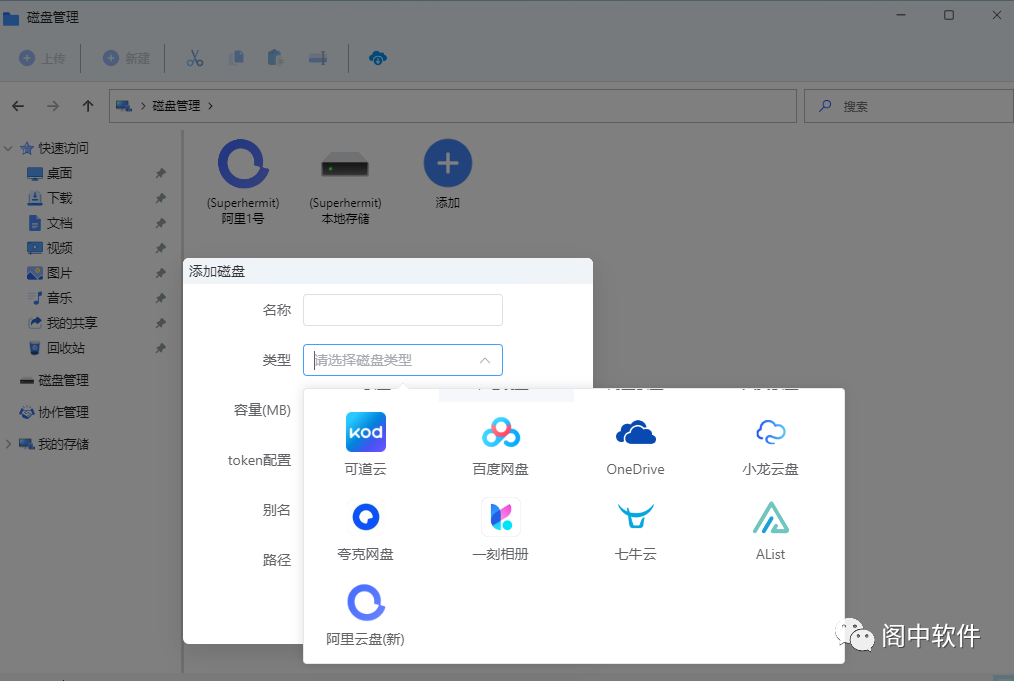
Task: Choose 百度网盘 as disk type
Action: [x=501, y=444]
